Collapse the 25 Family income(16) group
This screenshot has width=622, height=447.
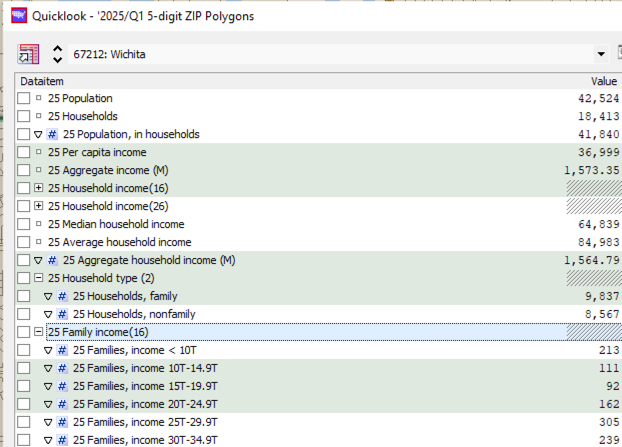[38, 332]
